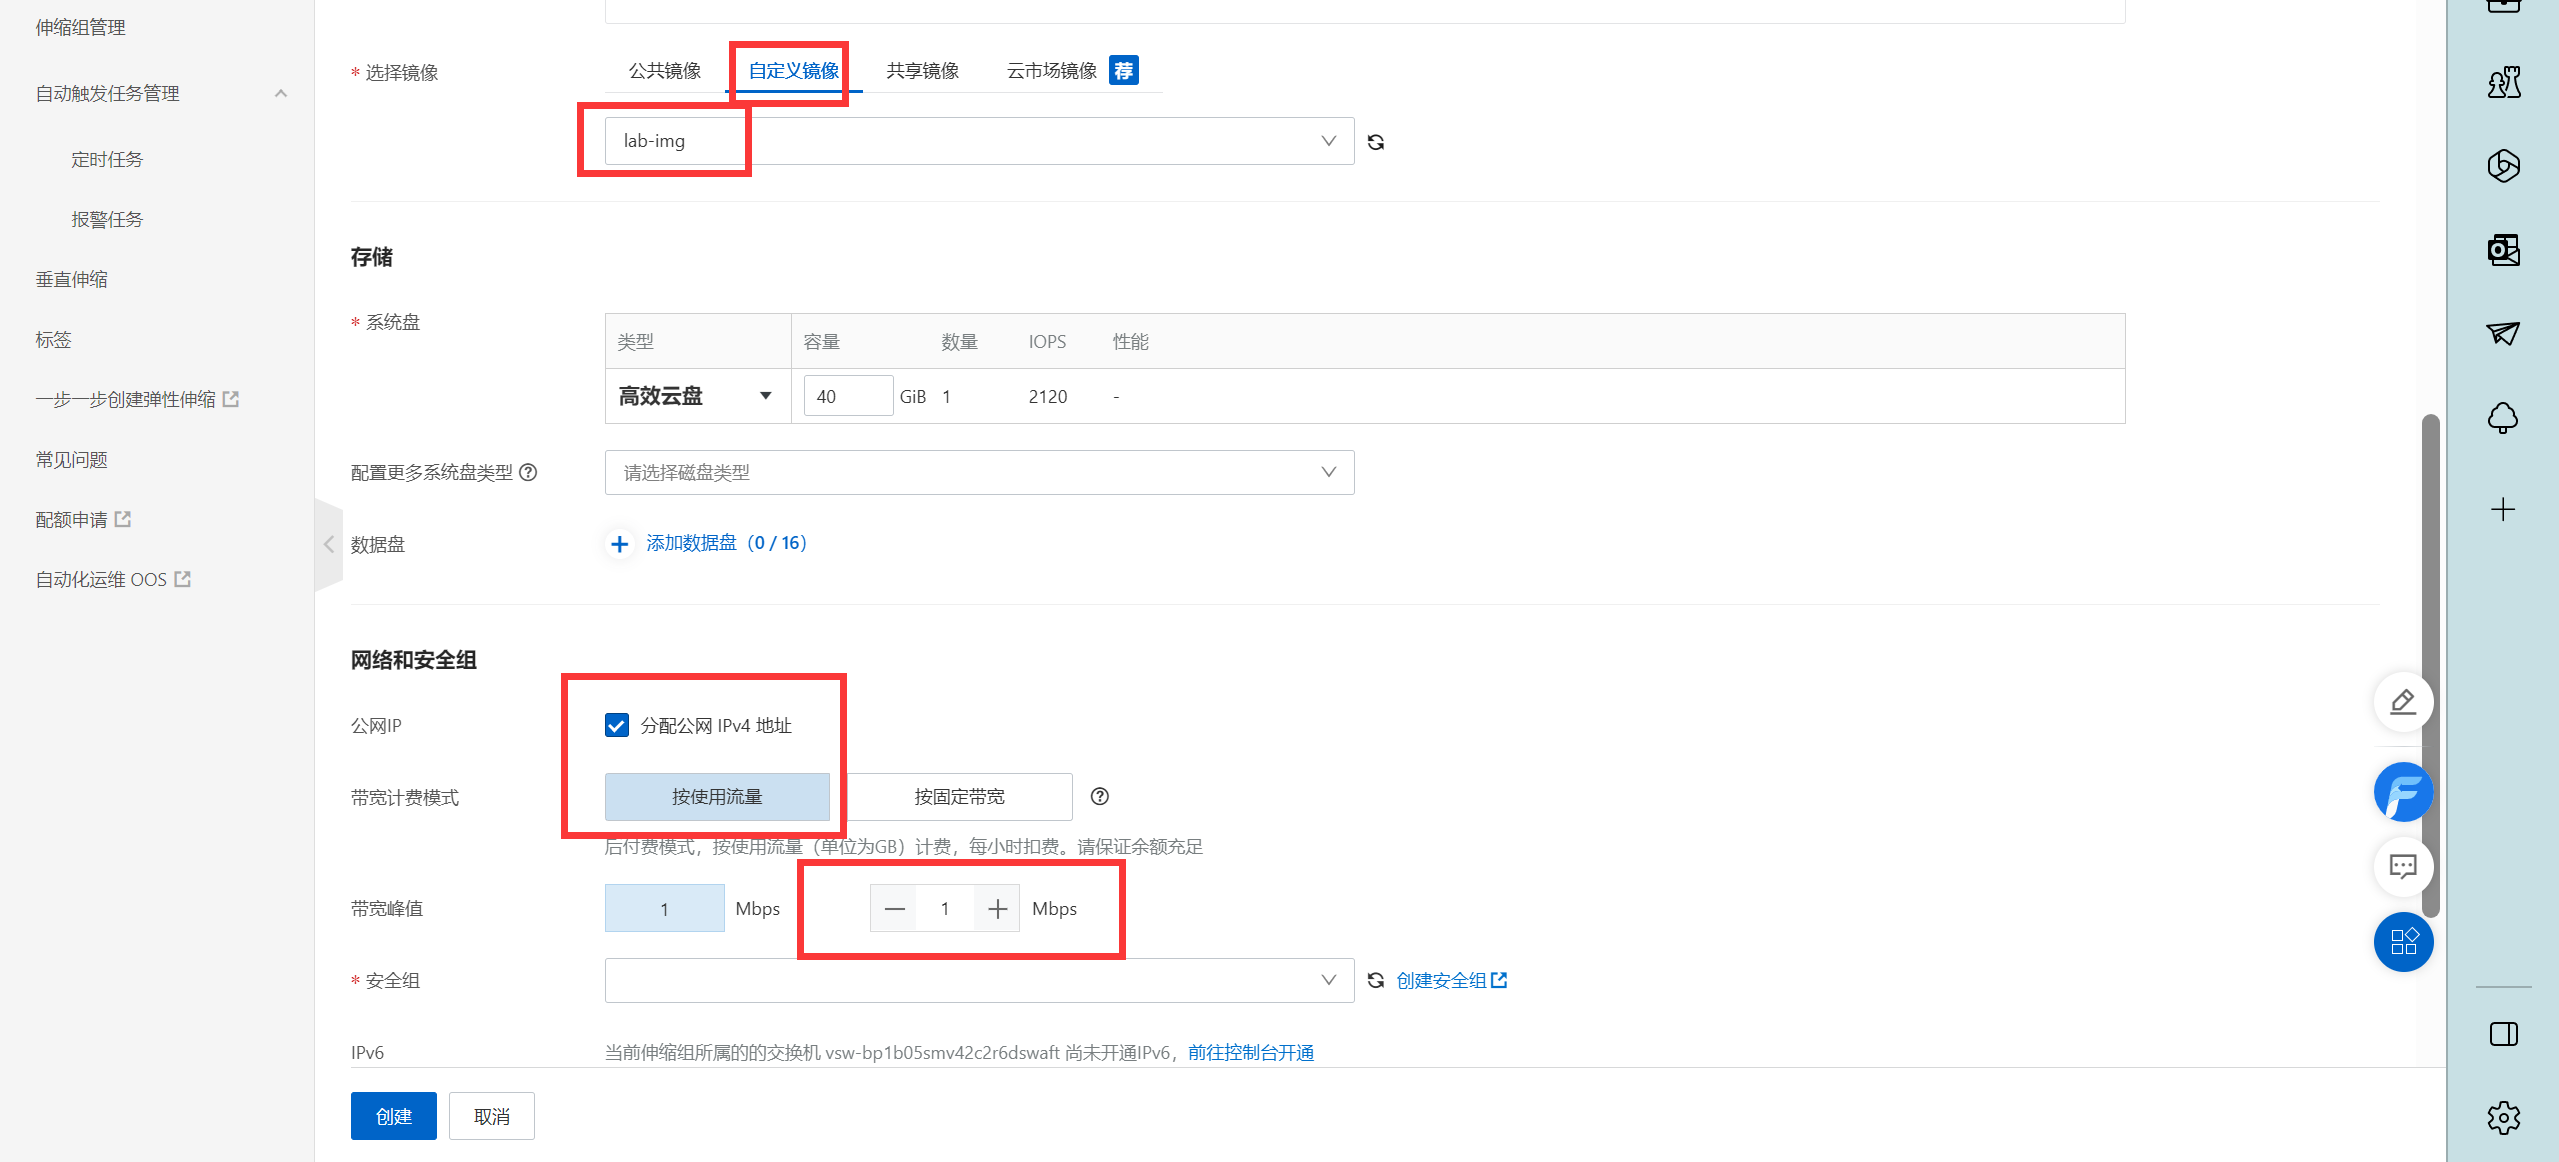Open 自动化运维 OOS link
Image resolution: width=2559 pixels, height=1162 pixels.
[113, 579]
